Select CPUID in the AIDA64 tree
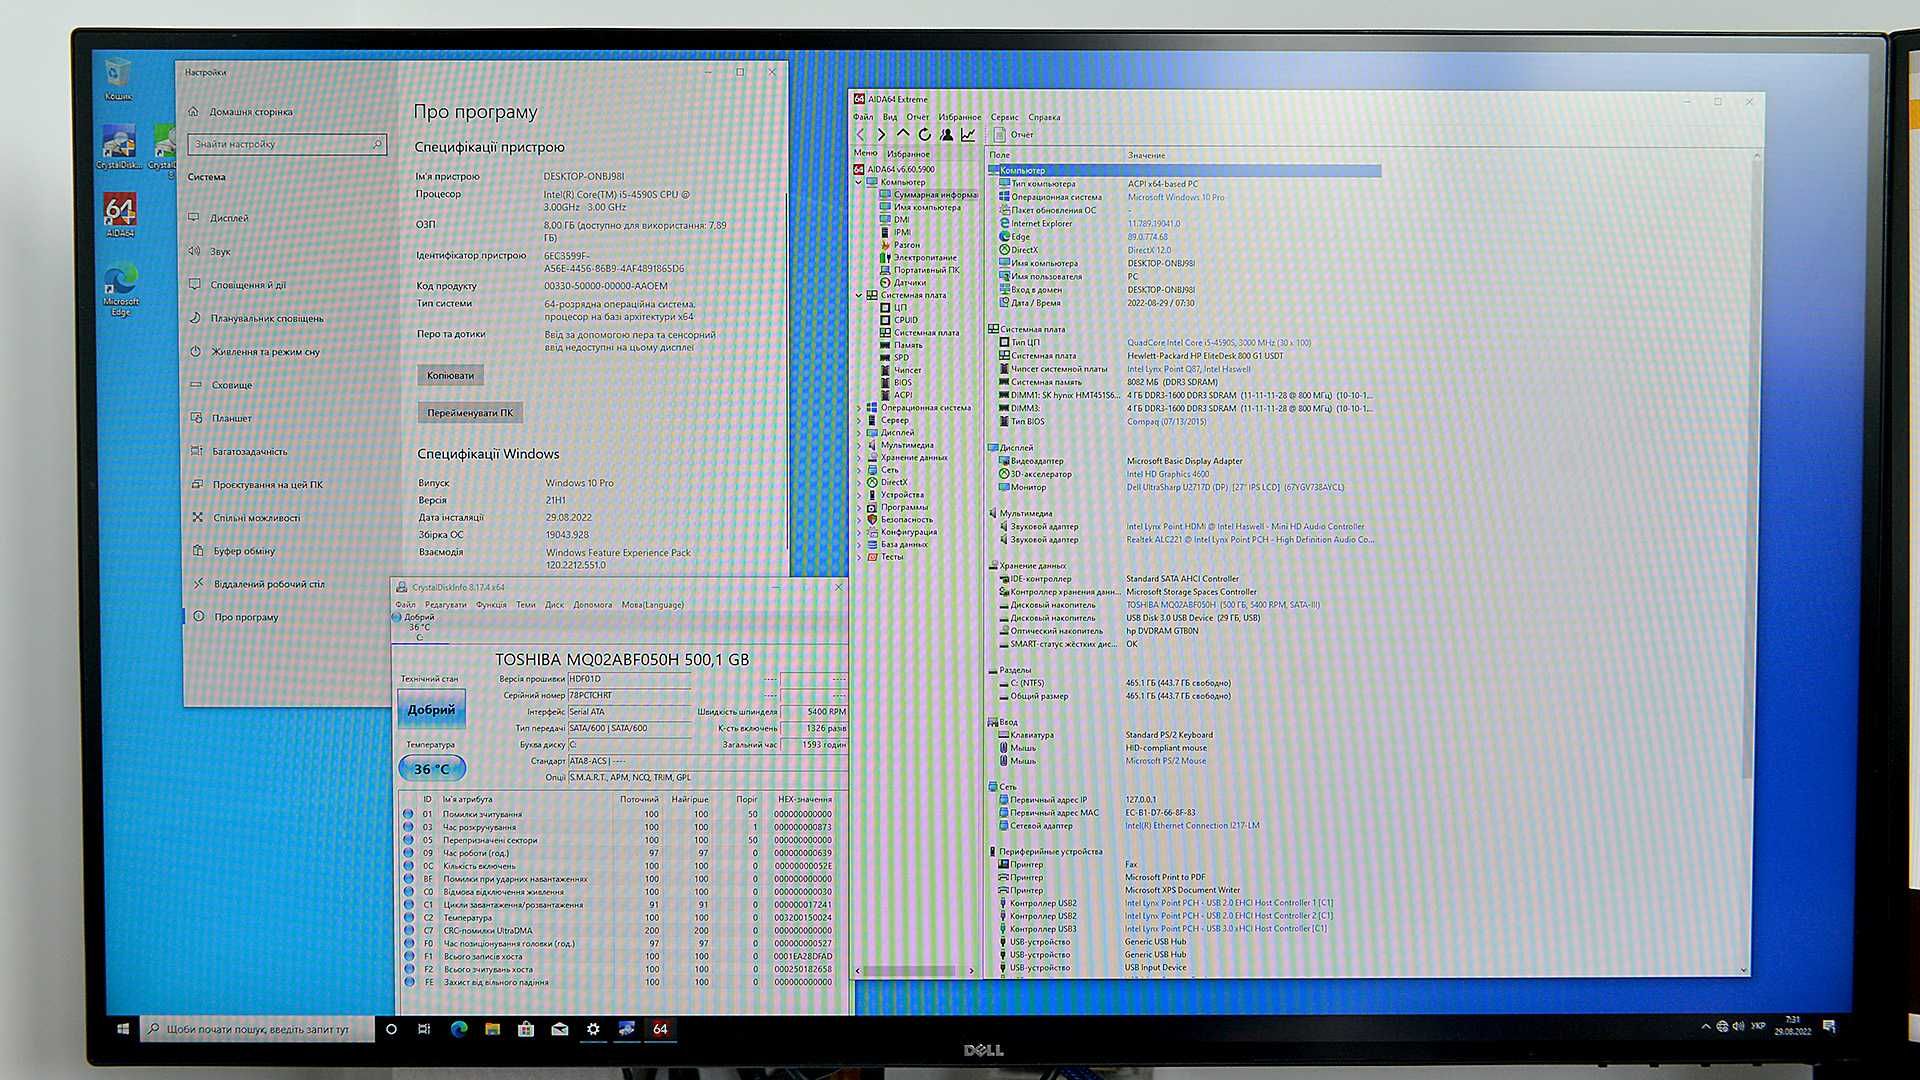1920x1080 pixels. (x=905, y=320)
